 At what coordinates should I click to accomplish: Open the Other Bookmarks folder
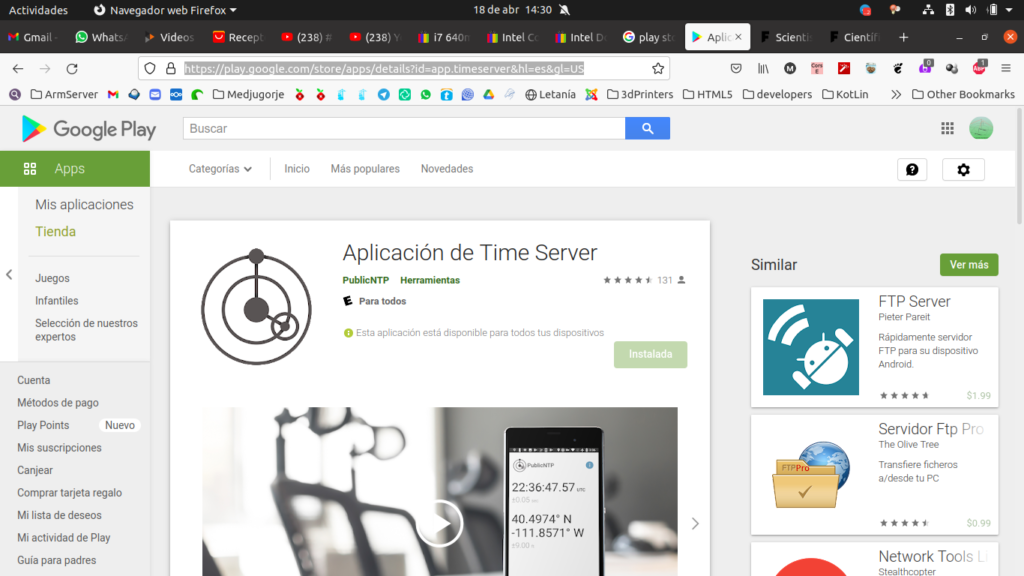click(x=963, y=95)
